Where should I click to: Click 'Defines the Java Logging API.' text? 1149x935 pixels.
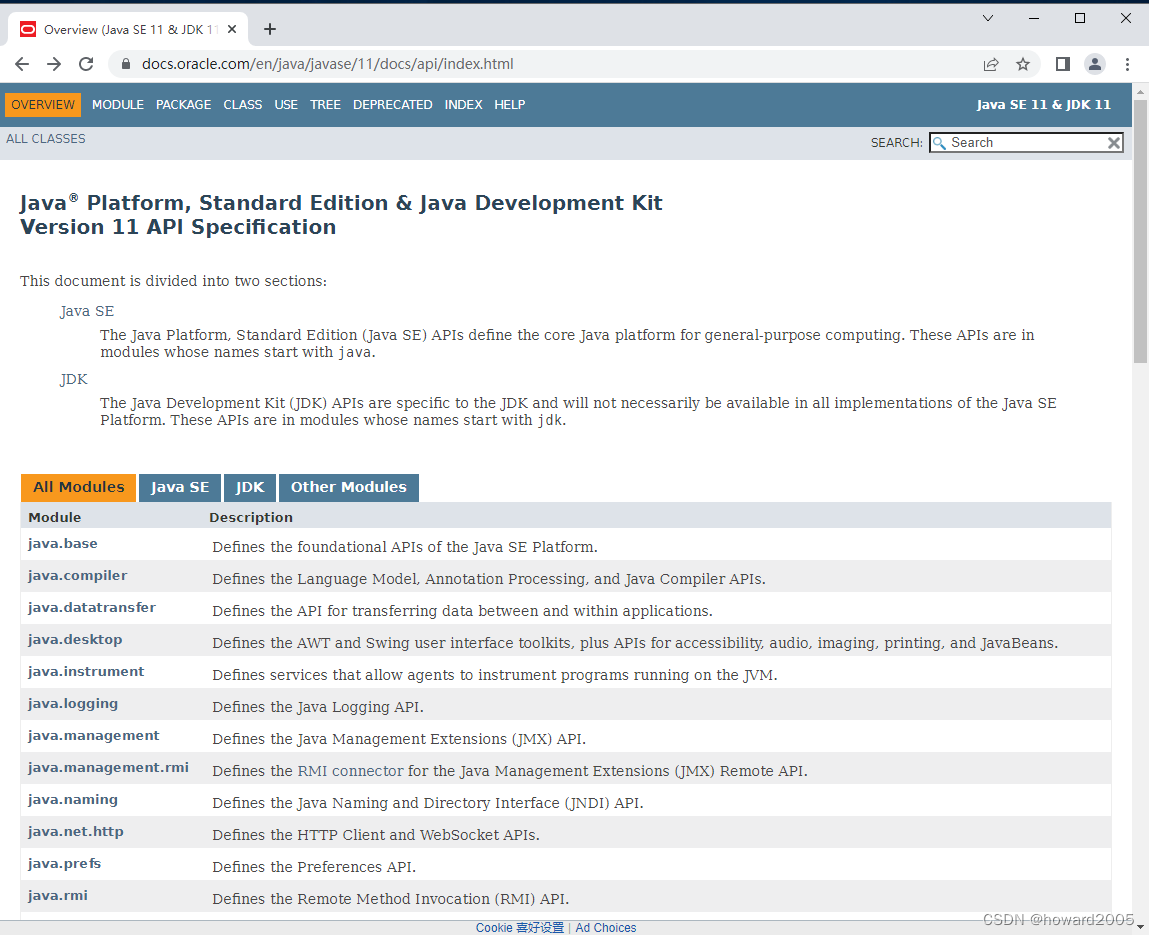pyautogui.click(x=318, y=707)
